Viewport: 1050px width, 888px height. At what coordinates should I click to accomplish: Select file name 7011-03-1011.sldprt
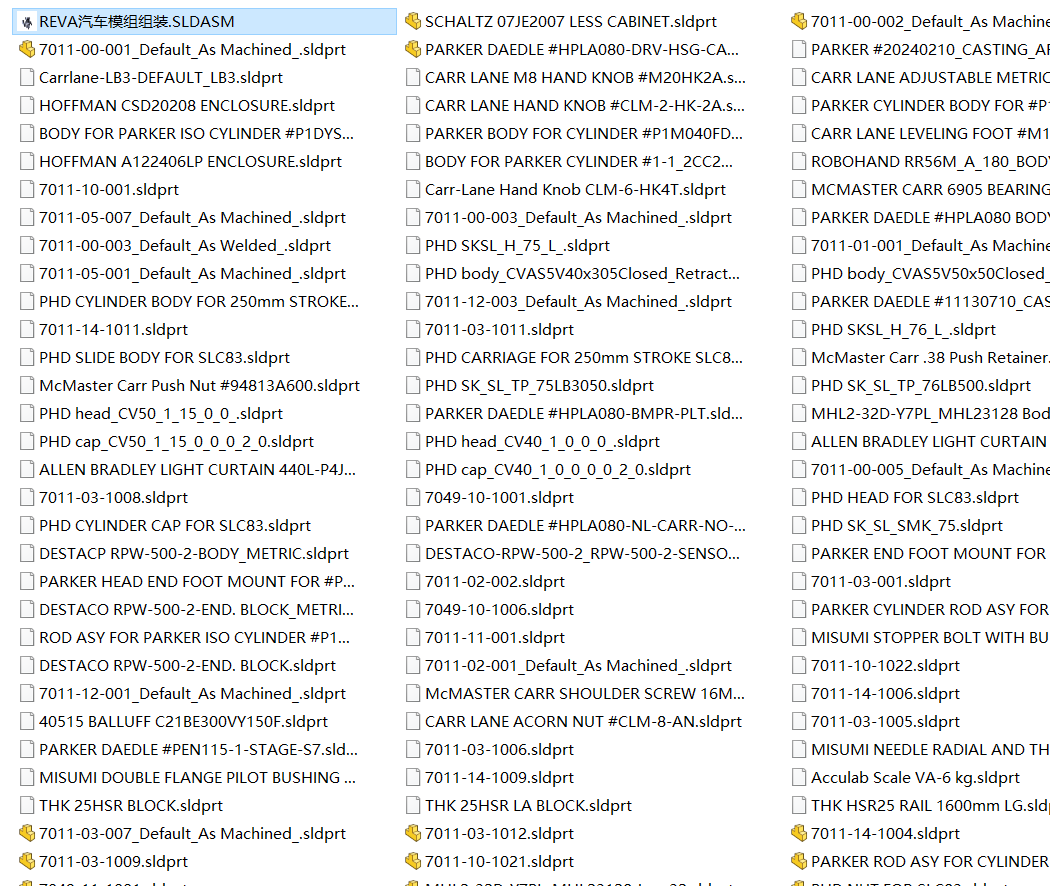499,329
